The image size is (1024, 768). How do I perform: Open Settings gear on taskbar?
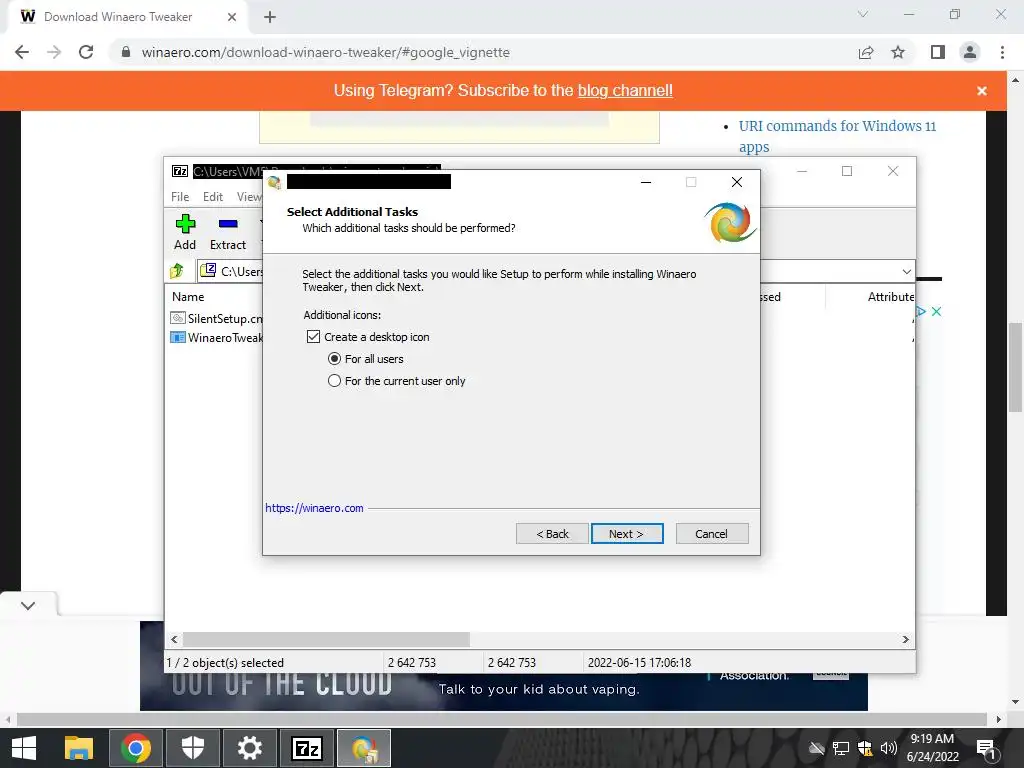[249, 748]
